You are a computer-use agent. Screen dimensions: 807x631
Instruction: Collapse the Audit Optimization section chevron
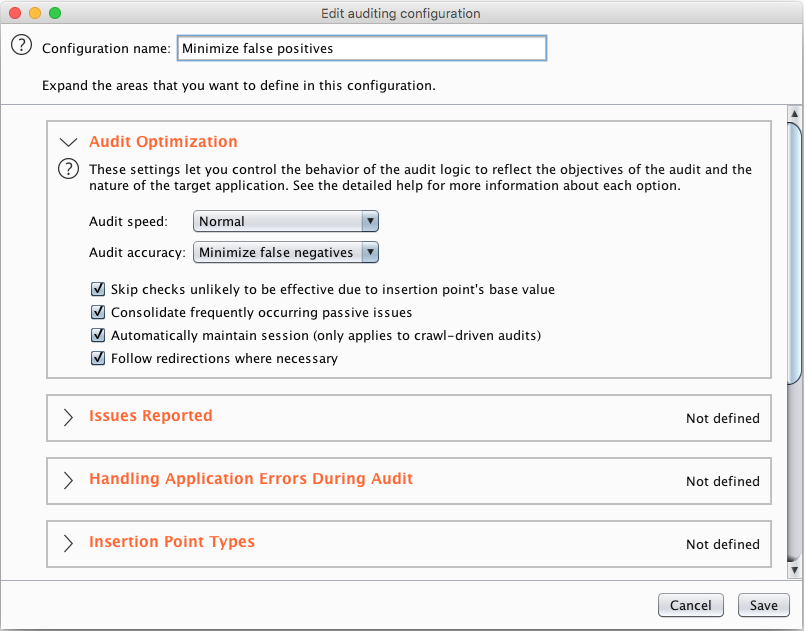68,142
